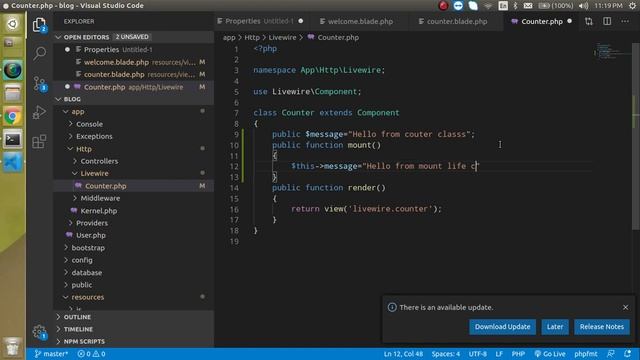Image resolution: width=640 pixels, height=360 pixels.
Task: Click the Later button
Action: (555, 327)
